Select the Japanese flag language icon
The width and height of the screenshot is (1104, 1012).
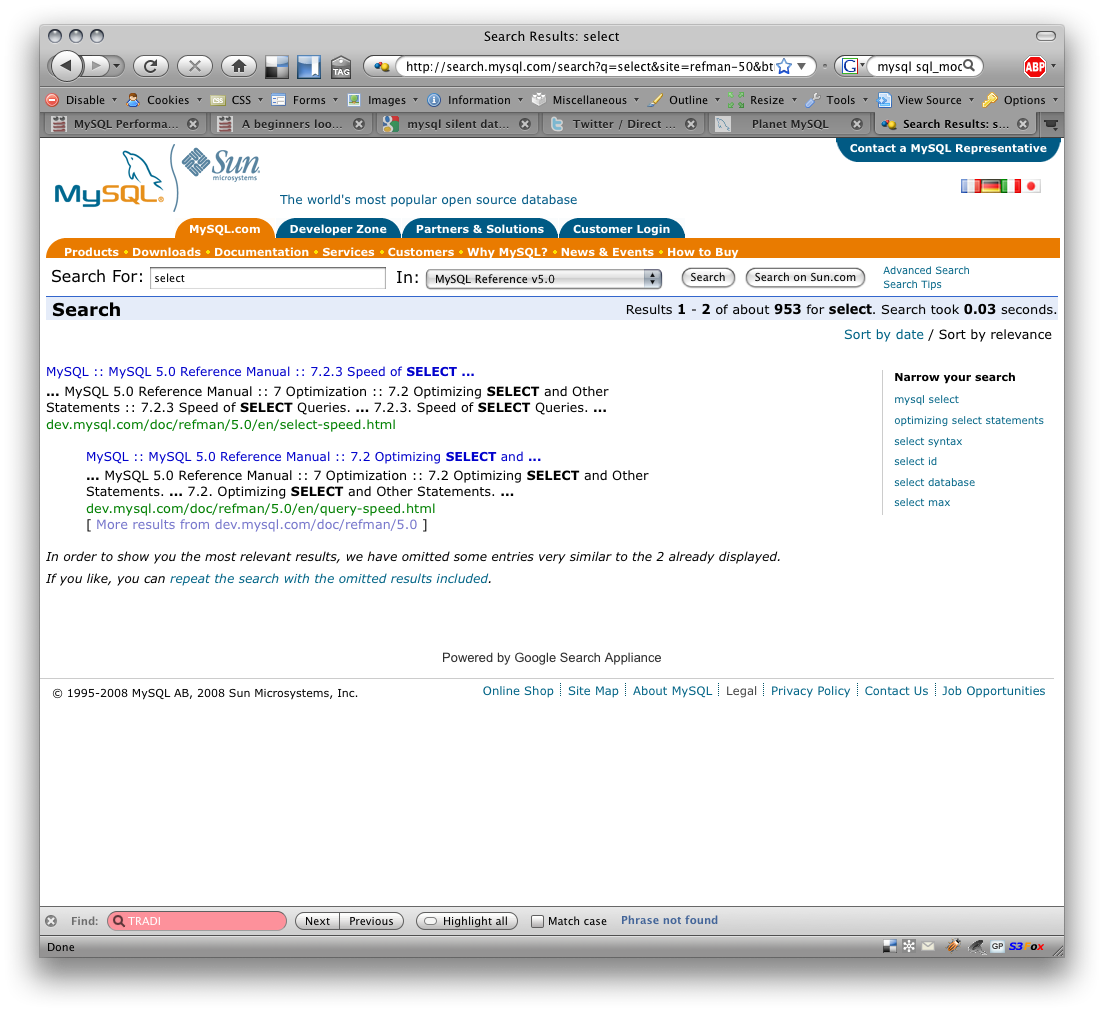click(1032, 186)
